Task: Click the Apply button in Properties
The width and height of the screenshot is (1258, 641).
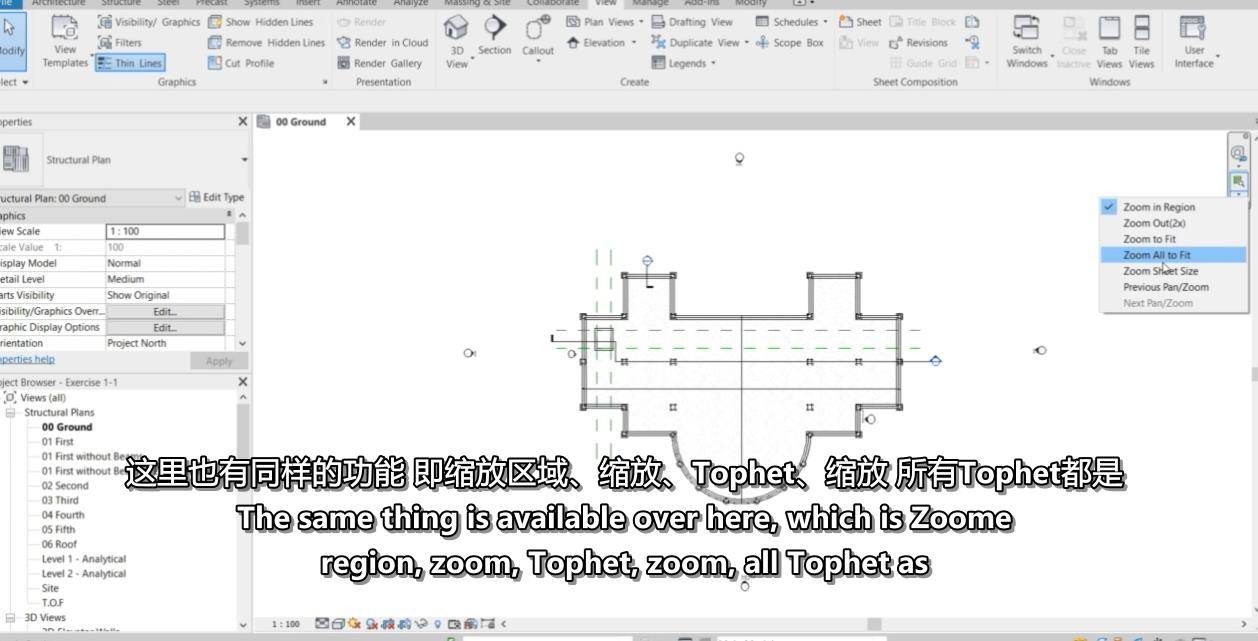Action: tap(219, 361)
